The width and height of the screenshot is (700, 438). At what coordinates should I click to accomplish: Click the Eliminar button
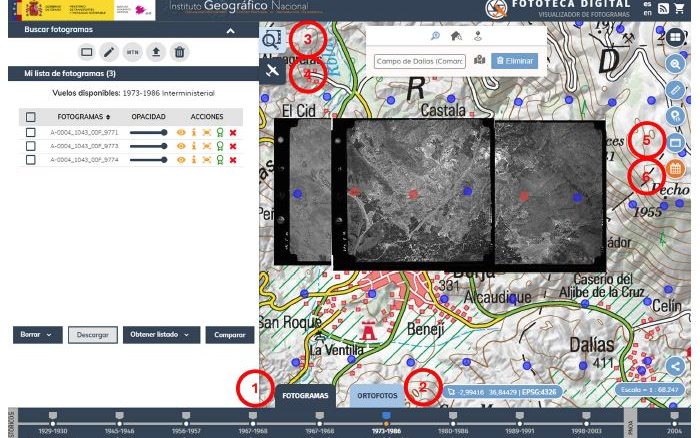click(x=515, y=61)
